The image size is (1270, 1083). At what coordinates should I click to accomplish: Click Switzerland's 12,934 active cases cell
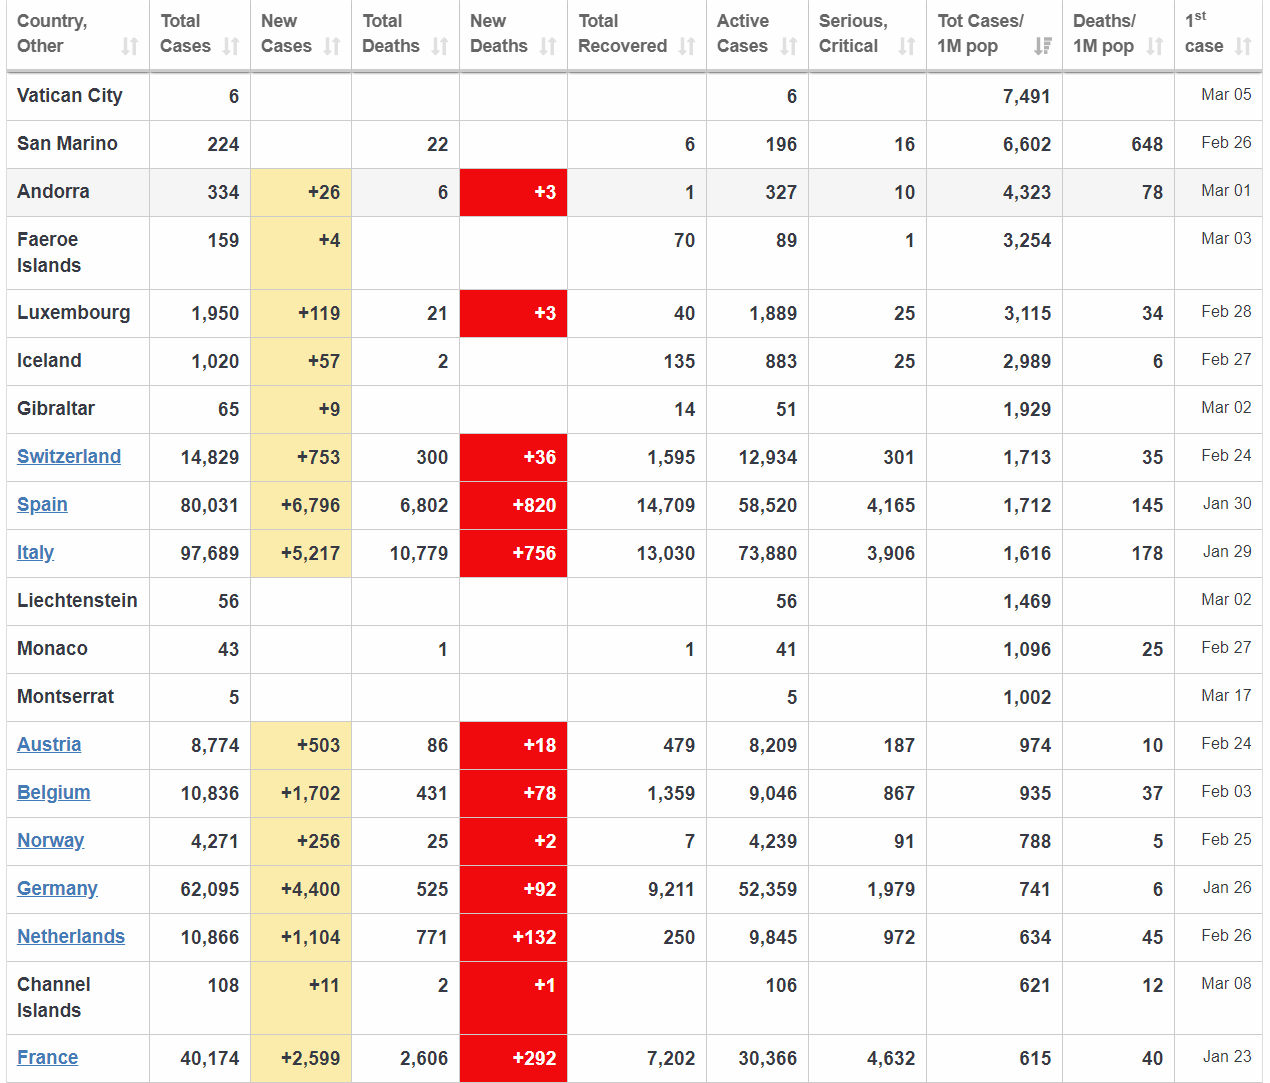point(757,457)
